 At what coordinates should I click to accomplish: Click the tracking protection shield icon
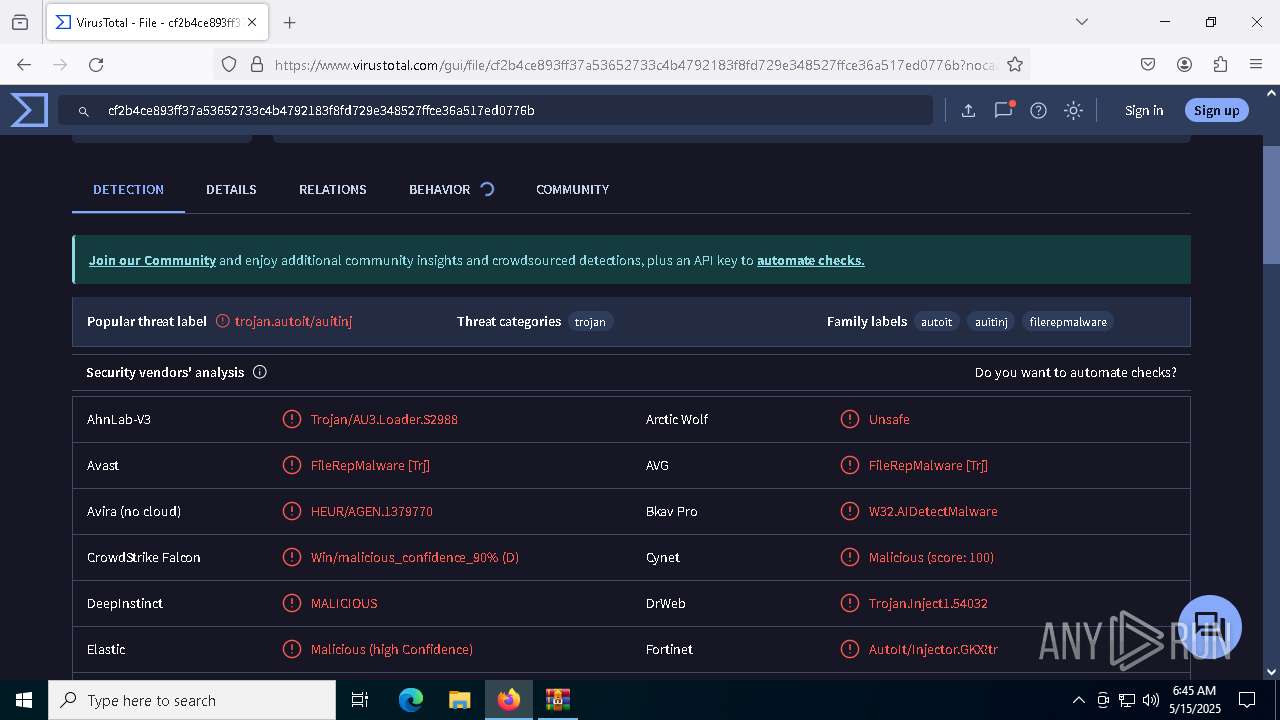tap(229, 64)
